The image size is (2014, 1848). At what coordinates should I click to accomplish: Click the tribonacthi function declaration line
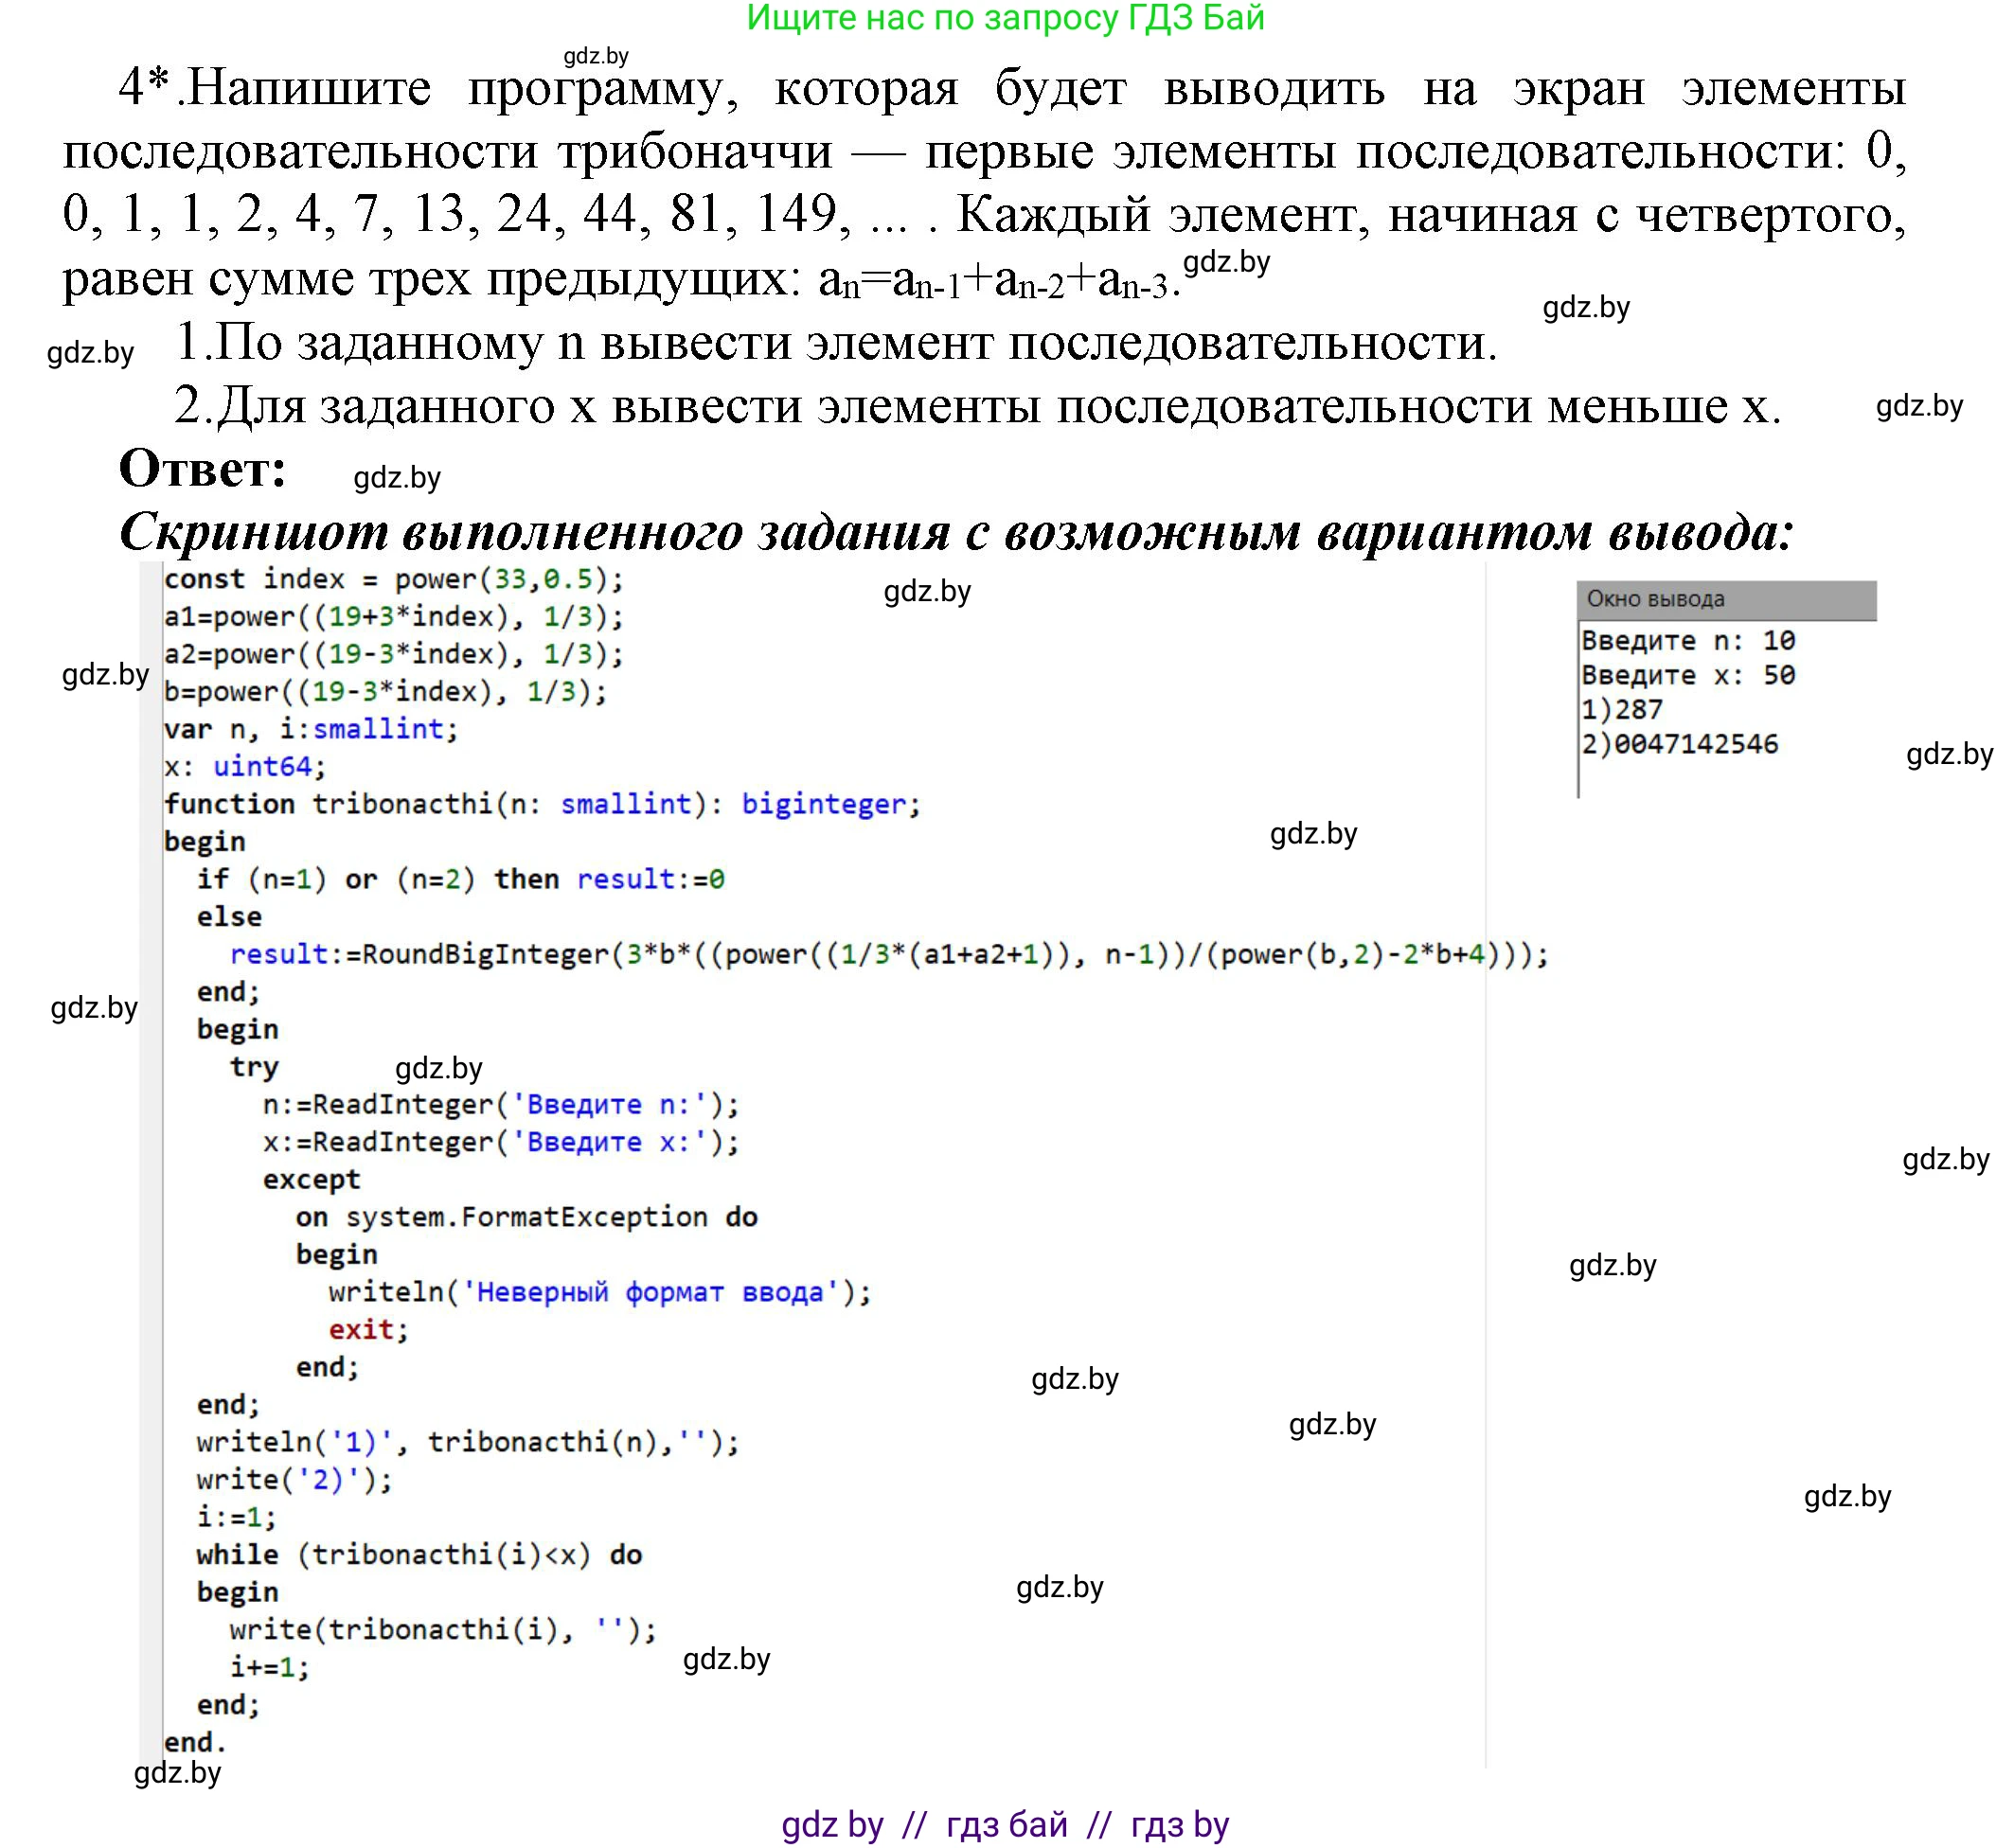[540, 803]
